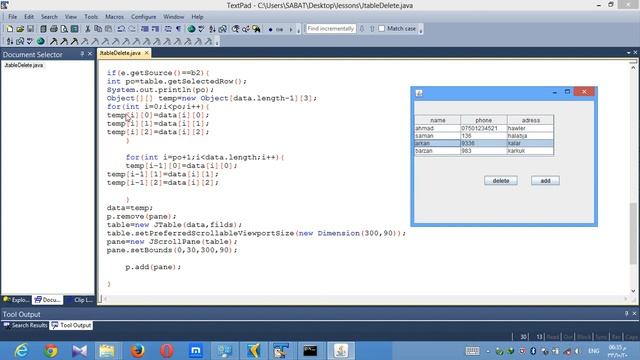Close the JtableDelete.java tab with its X
Screen dimensions: 640x360
(x=147, y=53)
